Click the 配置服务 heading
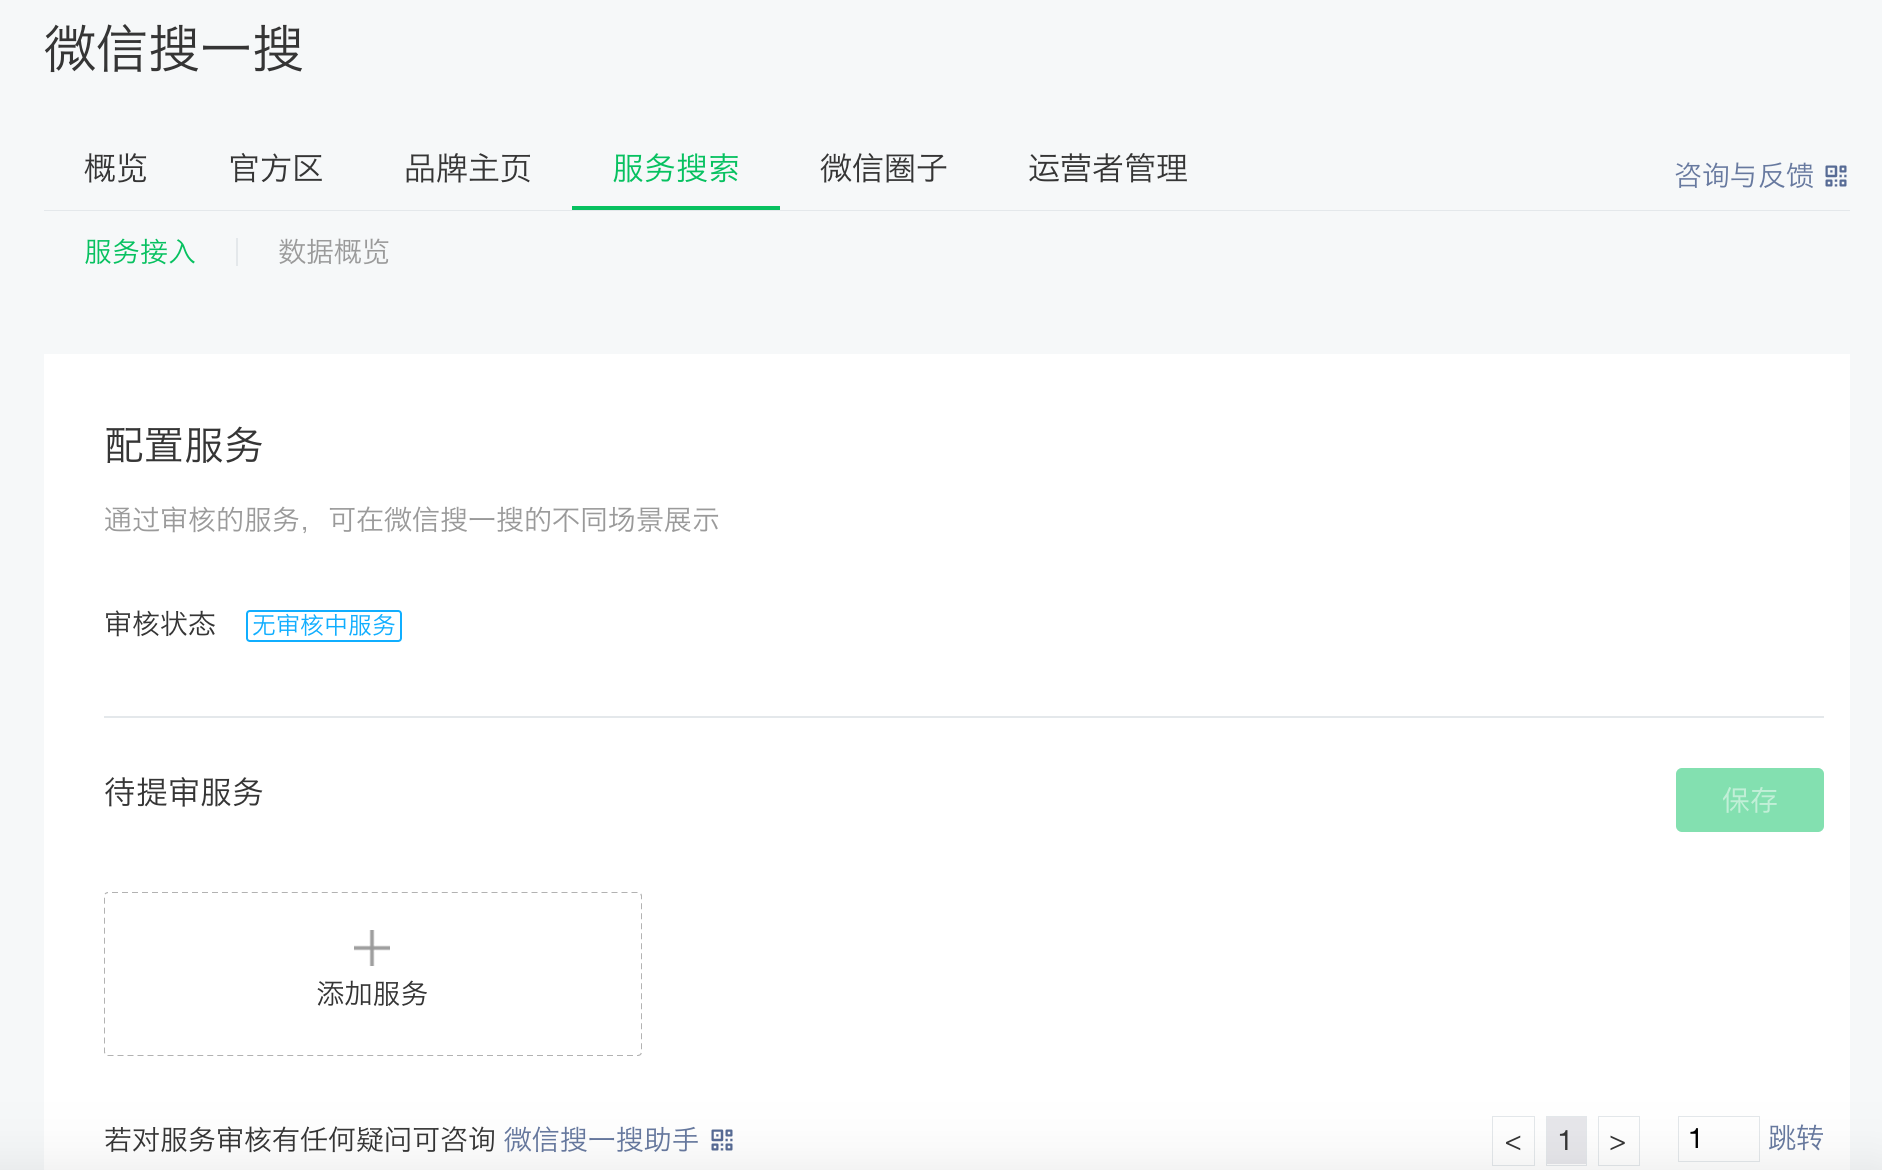This screenshot has height=1170, width=1882. 183,445
